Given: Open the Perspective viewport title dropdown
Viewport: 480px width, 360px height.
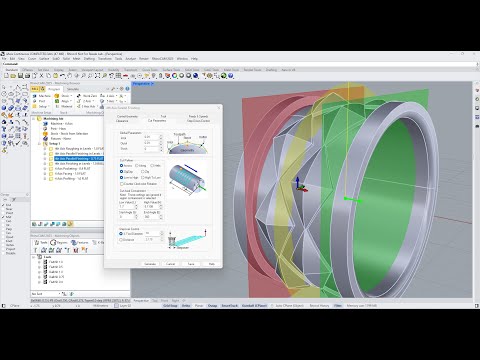Looking at the screenshot, I should (x=152, y=84).
